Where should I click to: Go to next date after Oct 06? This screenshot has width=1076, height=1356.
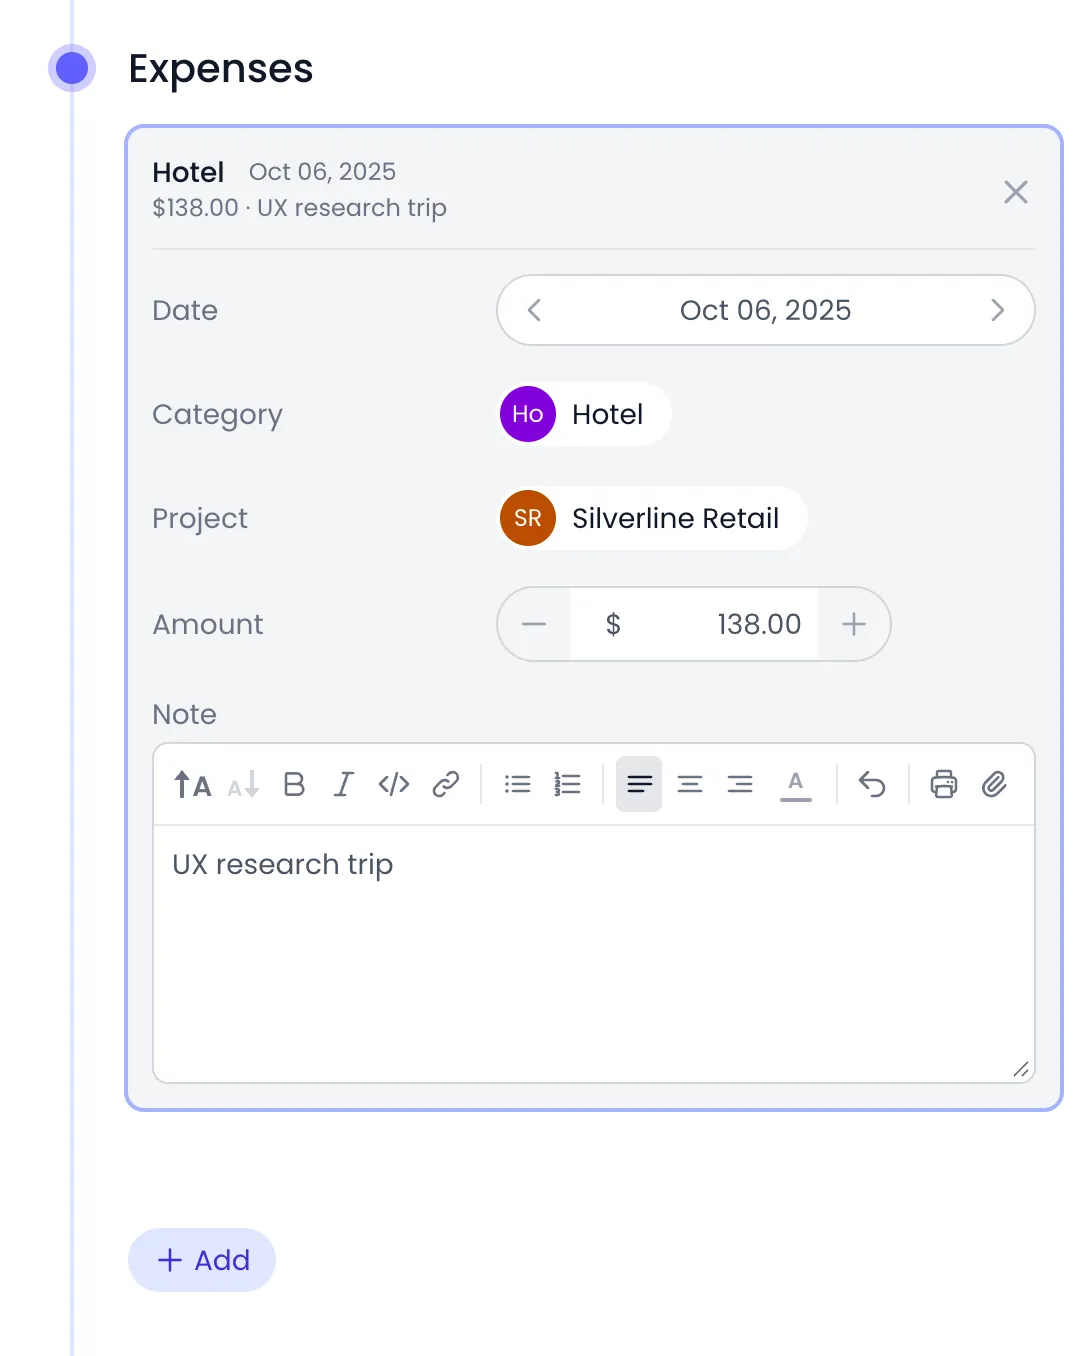(x=997, y=310)
